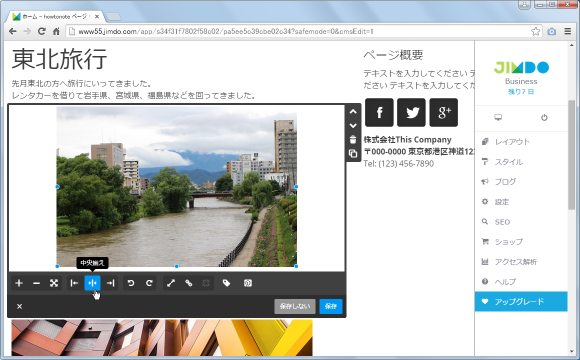Rotate image clockwise
The width and height of the screenshot is (580, 360).
149,283
